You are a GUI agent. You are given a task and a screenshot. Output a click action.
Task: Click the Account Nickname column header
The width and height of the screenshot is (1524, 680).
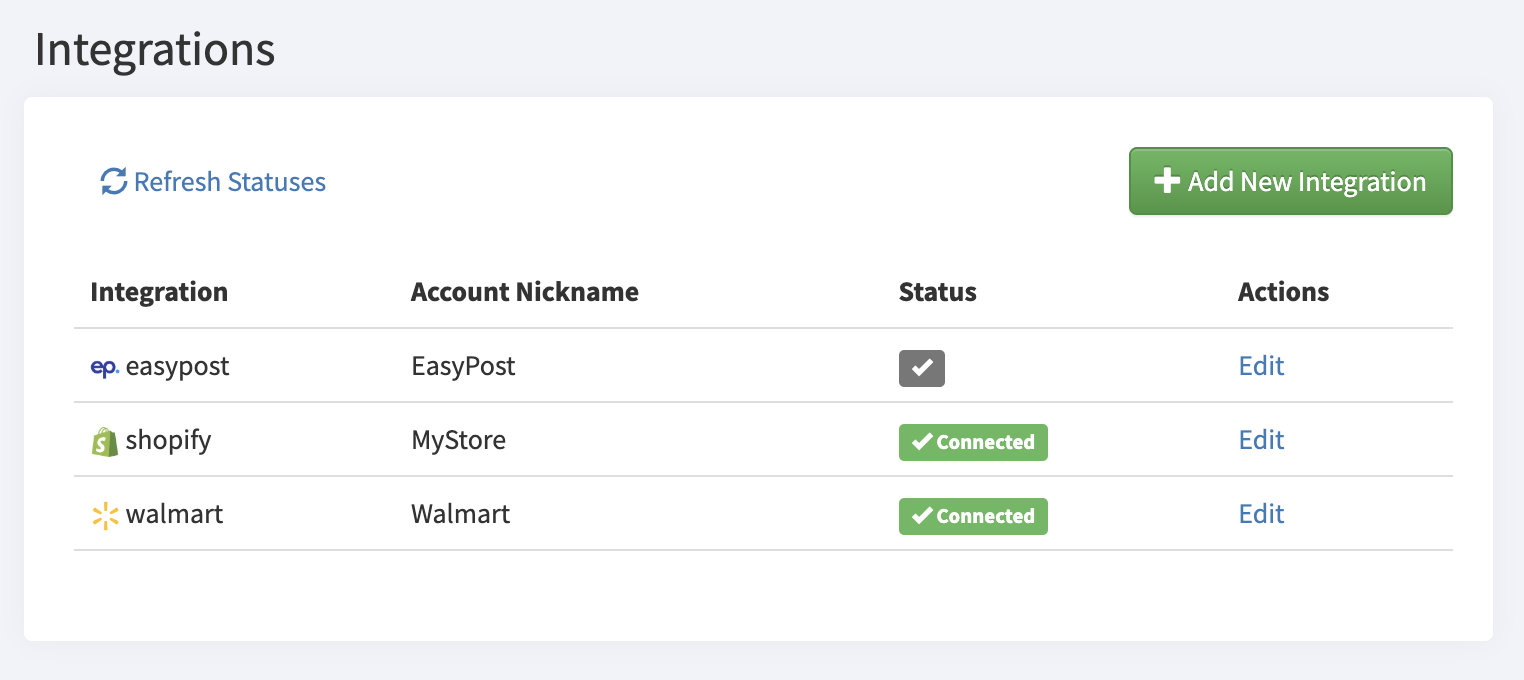click(524, 292)
